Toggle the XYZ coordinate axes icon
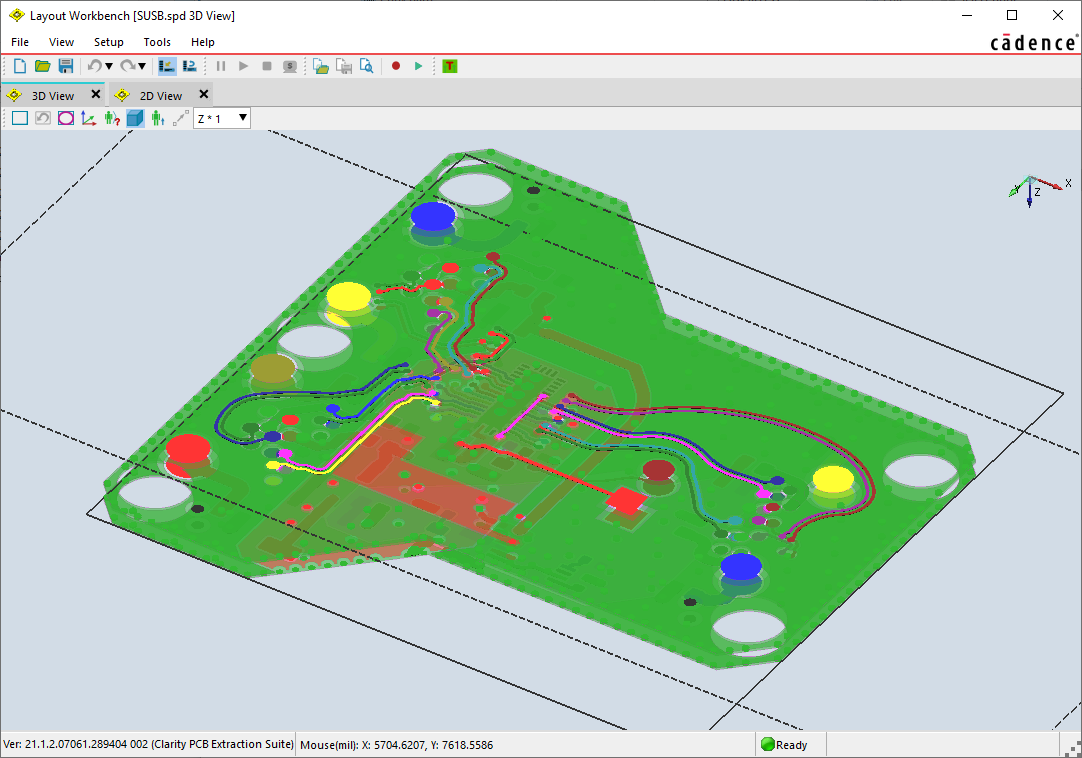Screen dimensions: 1082x758 88,118
